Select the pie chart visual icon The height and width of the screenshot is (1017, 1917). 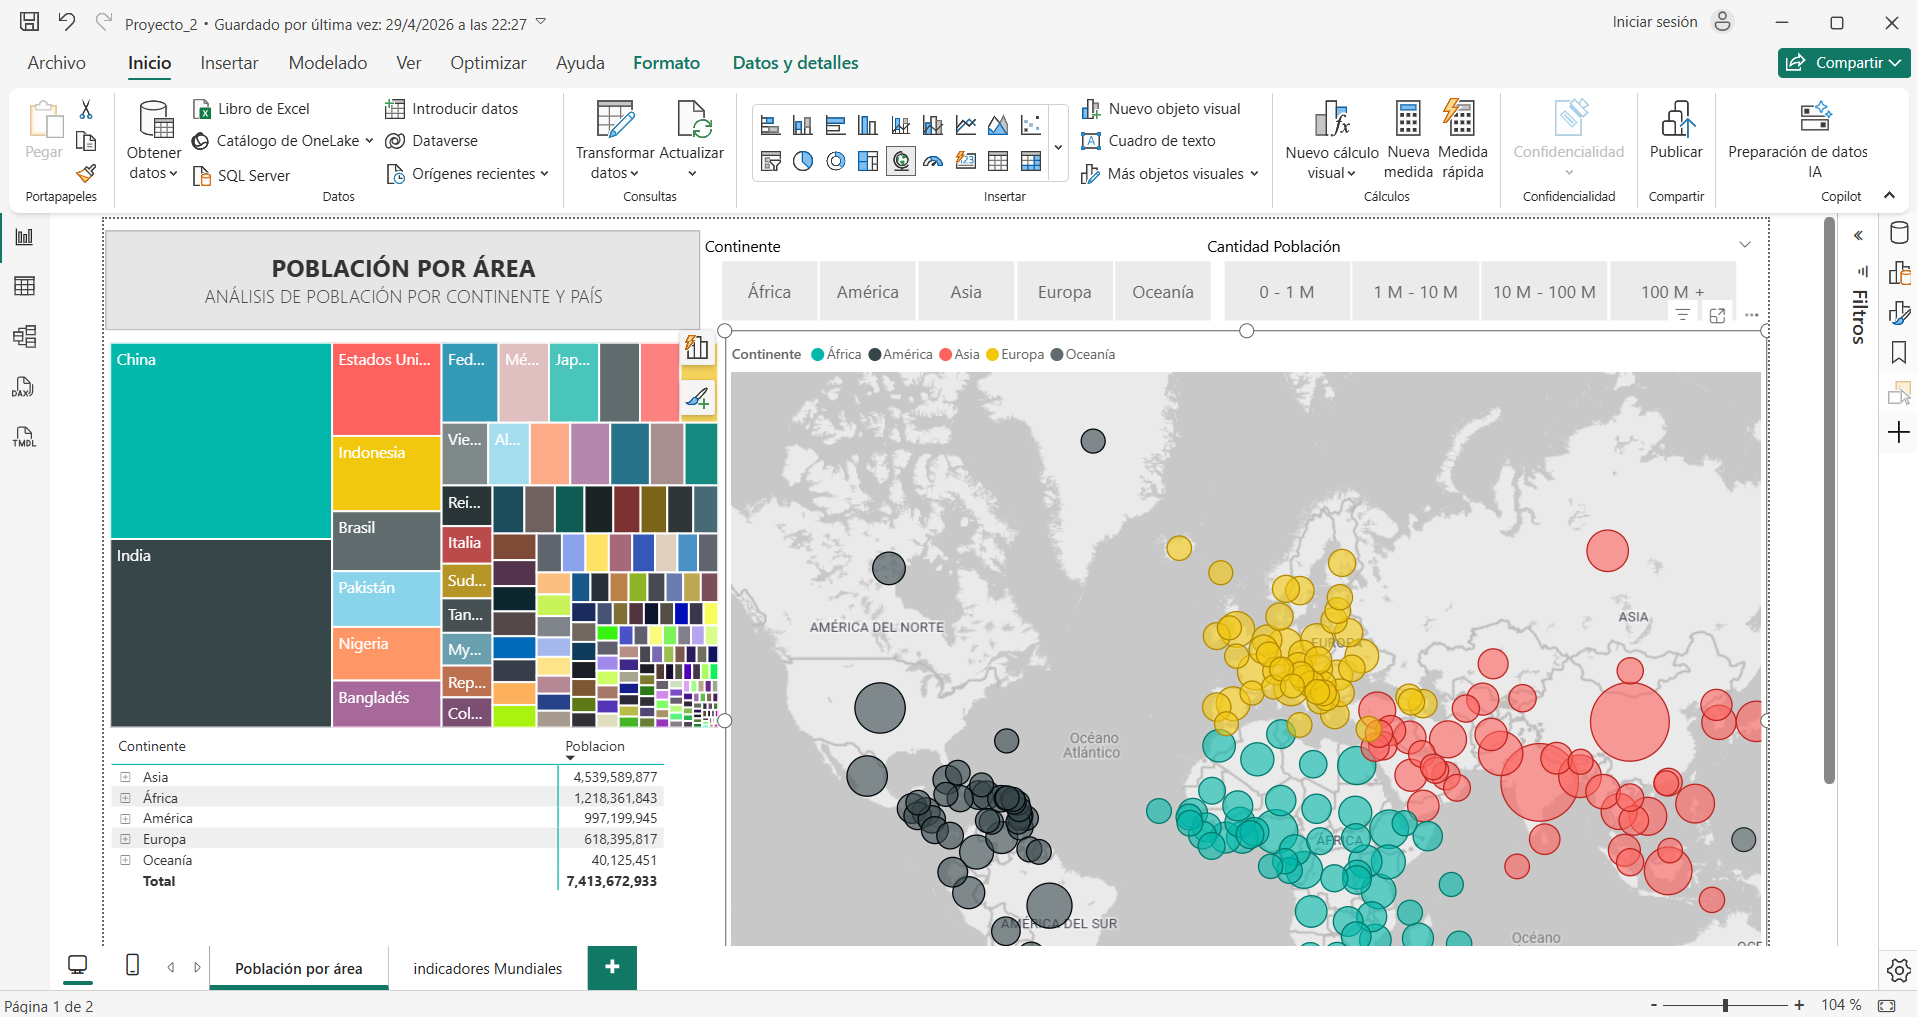click(x=803, y=161)
